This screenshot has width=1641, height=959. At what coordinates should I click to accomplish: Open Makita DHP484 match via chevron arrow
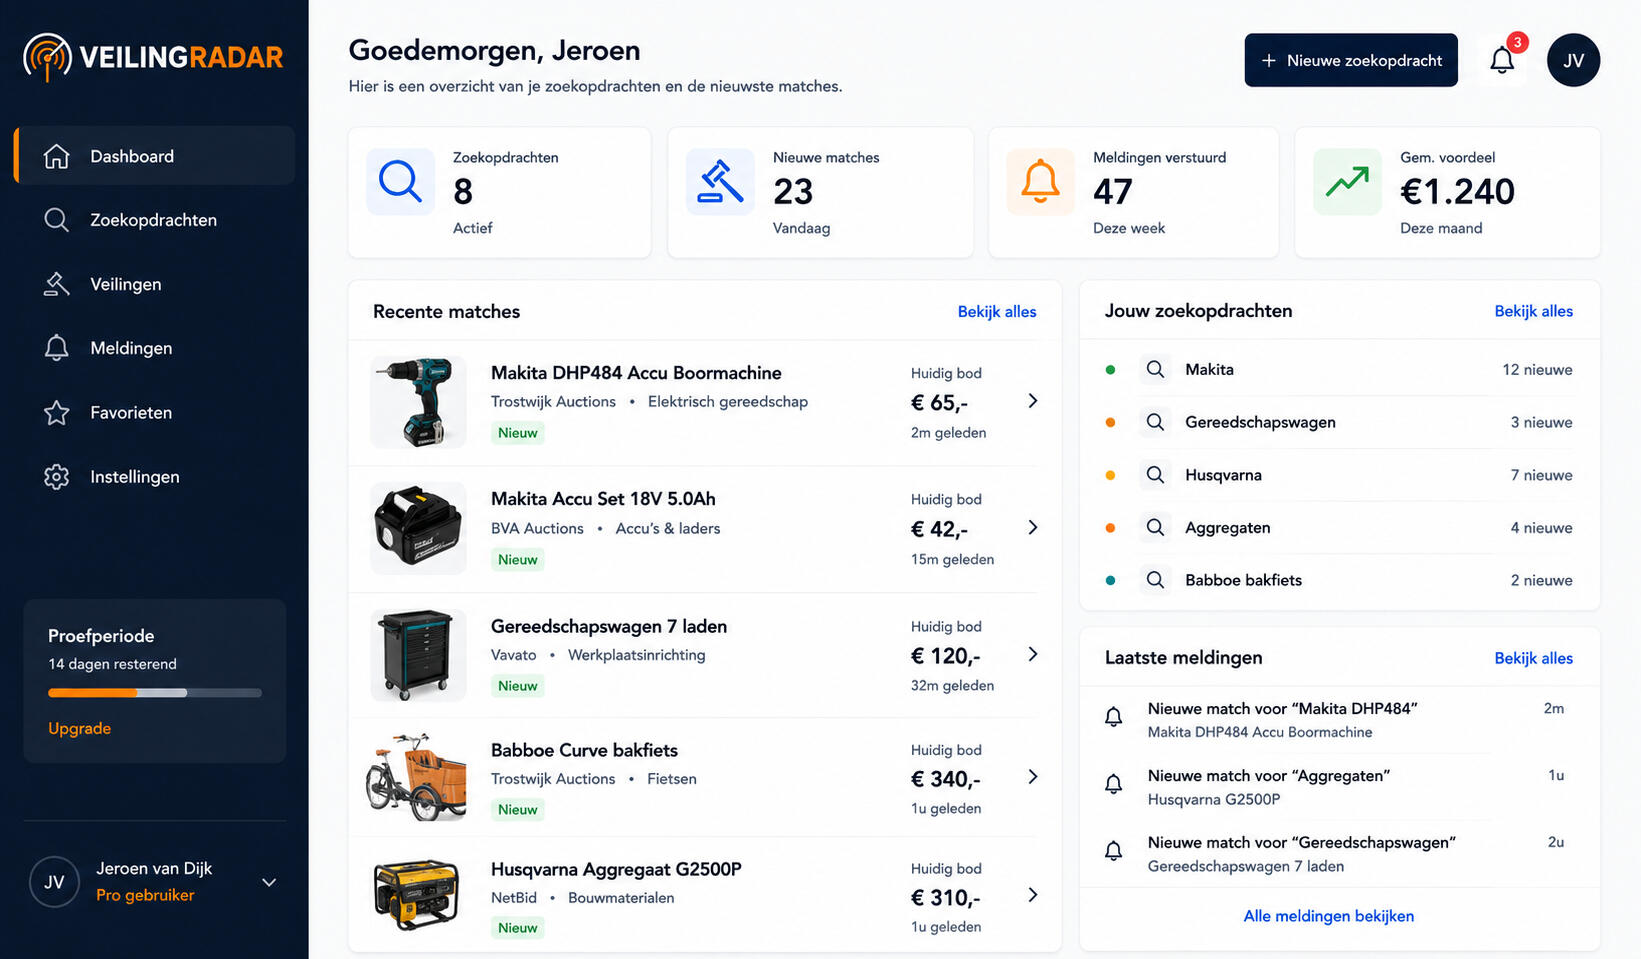(x=1033, y=401)
